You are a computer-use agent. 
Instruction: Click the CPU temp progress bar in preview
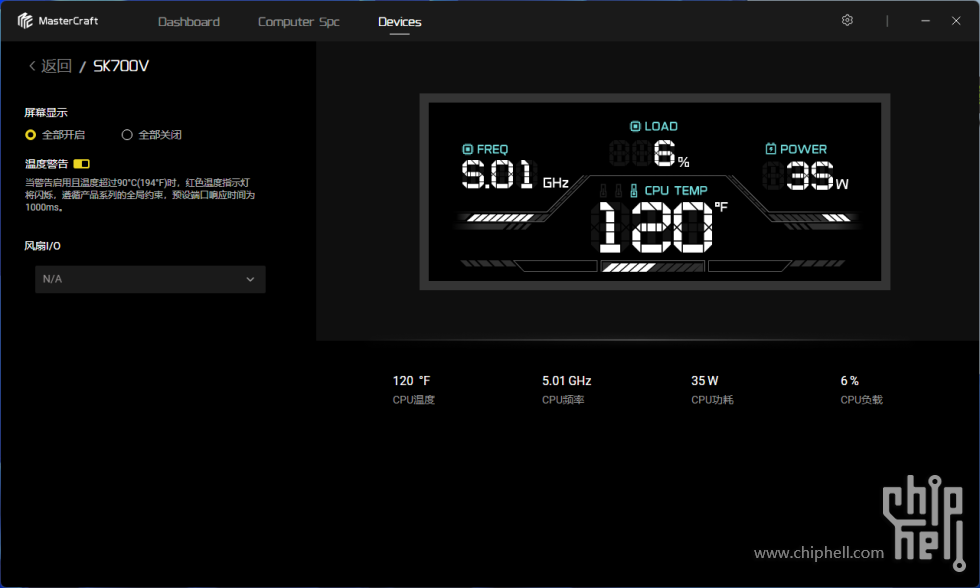coord(652,267)
